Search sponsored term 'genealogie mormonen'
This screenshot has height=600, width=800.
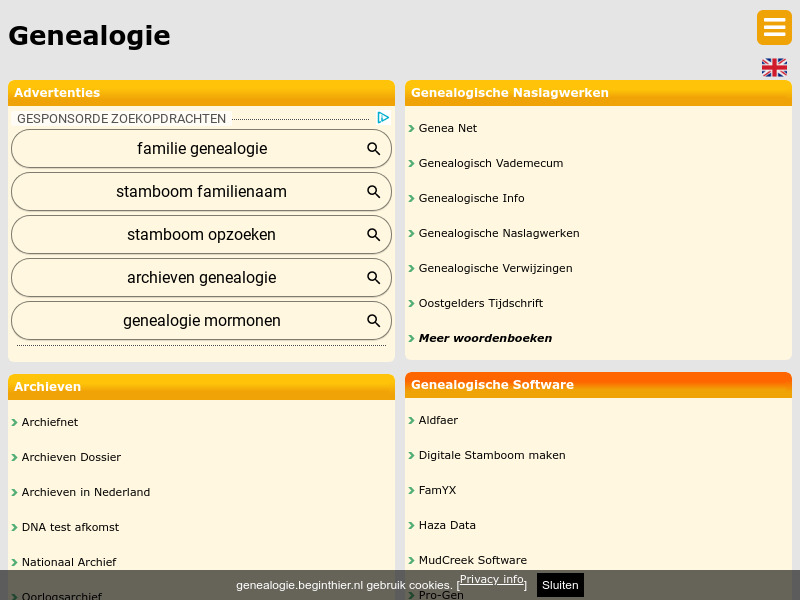point(202,320)
